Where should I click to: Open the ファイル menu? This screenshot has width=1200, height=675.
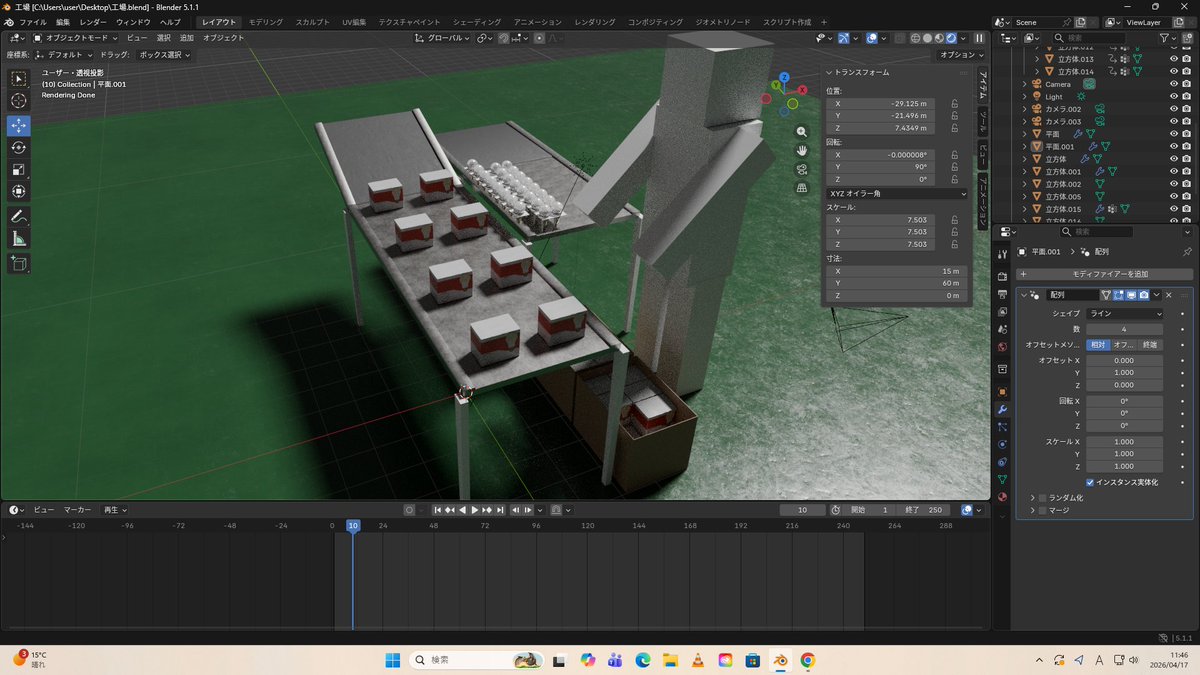(x=33, y=22)
